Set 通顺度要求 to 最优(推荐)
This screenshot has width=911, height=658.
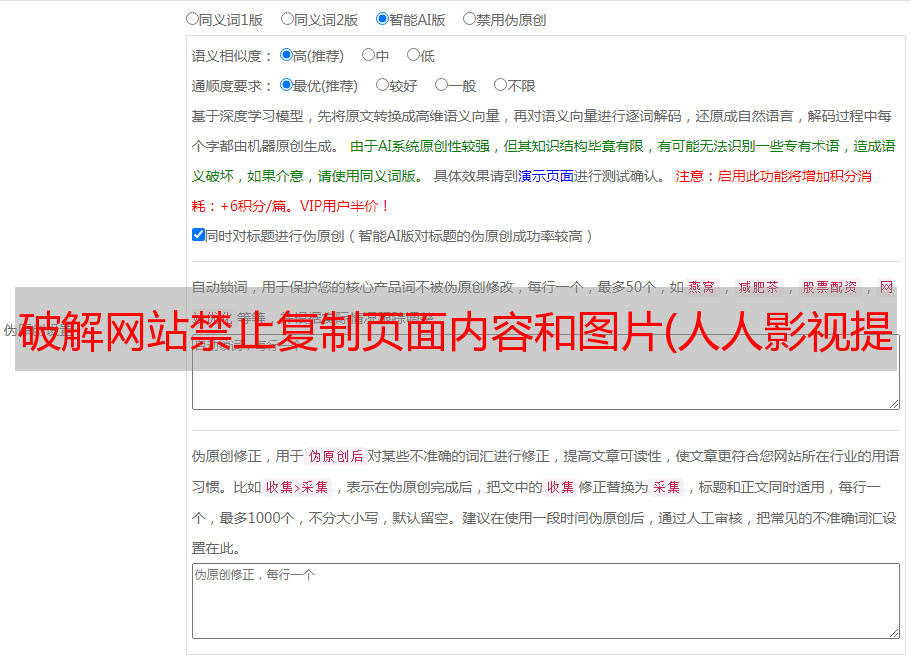pos(286,85)
